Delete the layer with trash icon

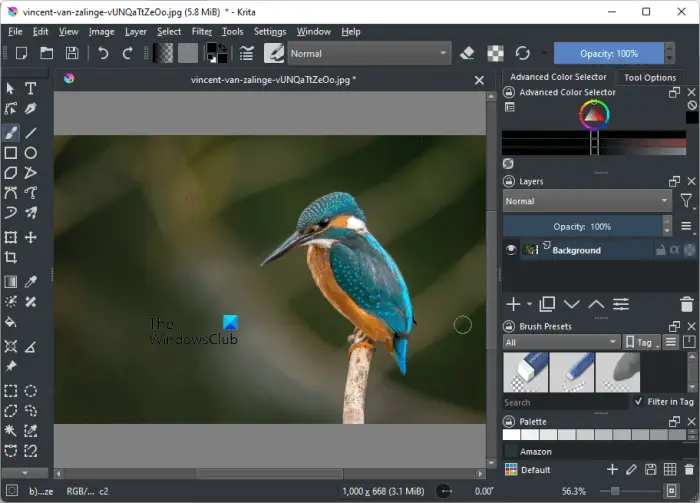(x=687, y=304)
